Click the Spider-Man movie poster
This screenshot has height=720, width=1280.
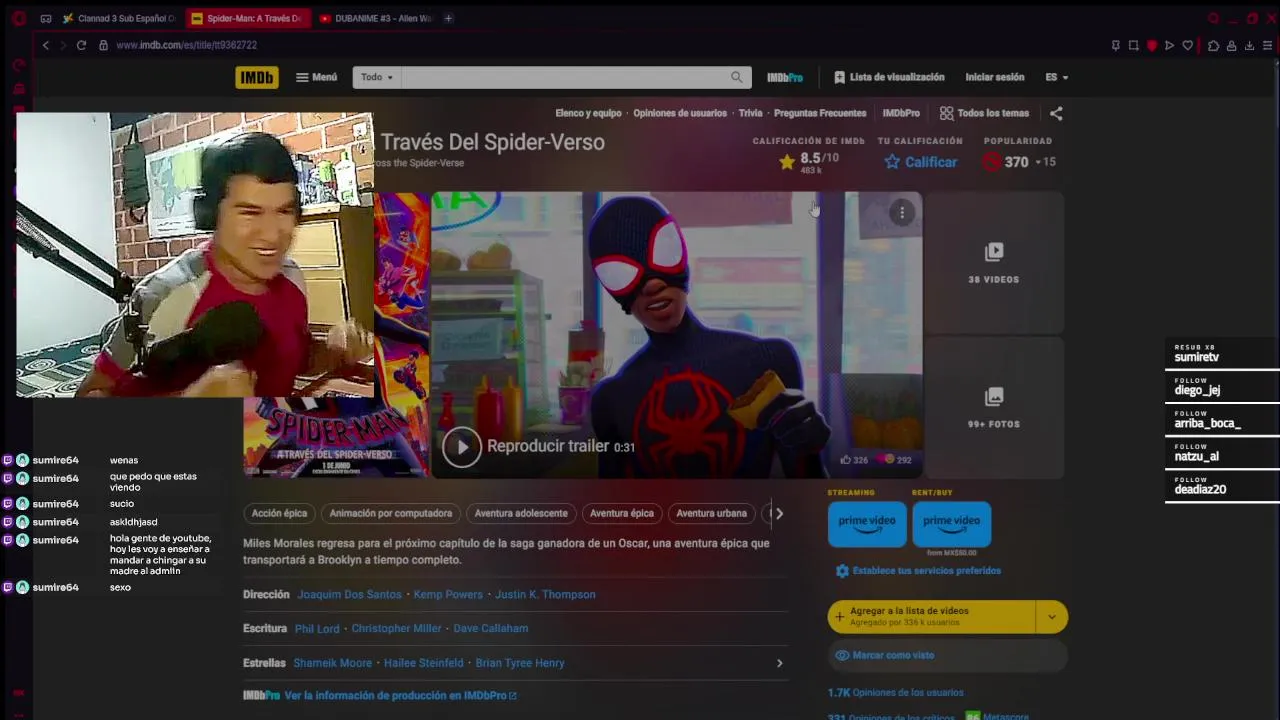tap(337, 437)
